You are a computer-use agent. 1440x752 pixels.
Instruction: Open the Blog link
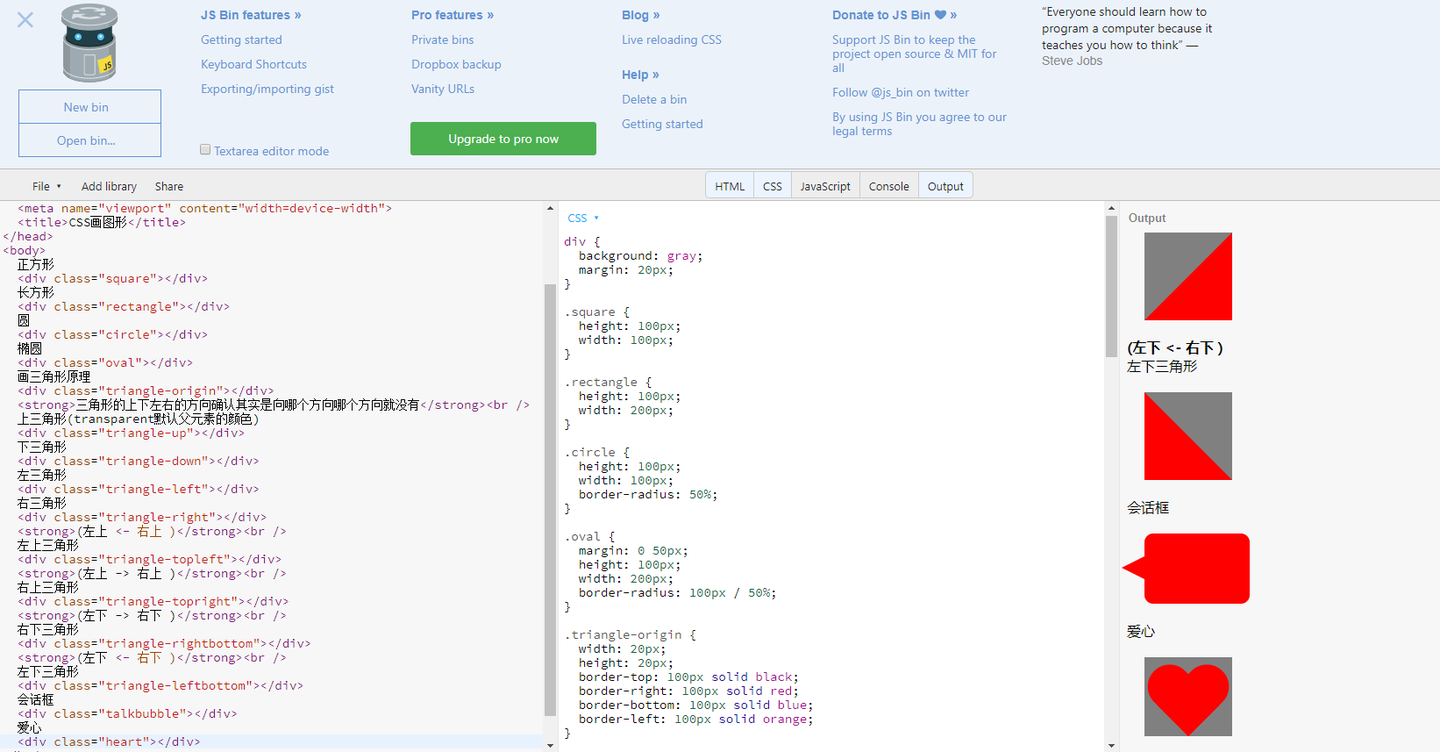click(x=641, y=15)
